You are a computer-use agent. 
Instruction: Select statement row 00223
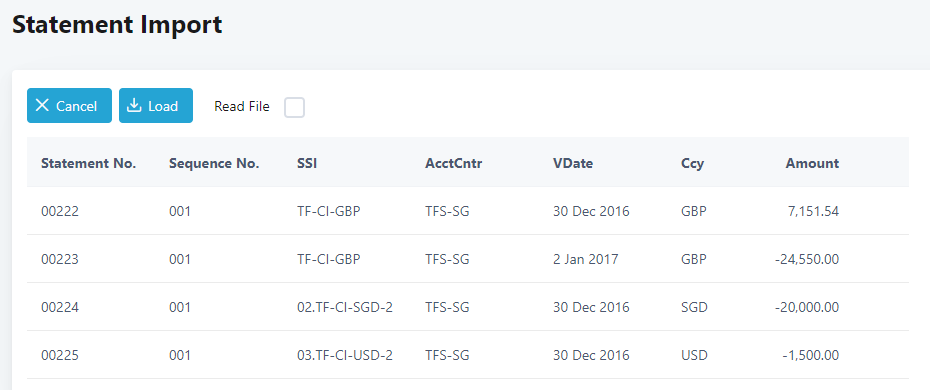pyautogui.click(x=467, y=259)
